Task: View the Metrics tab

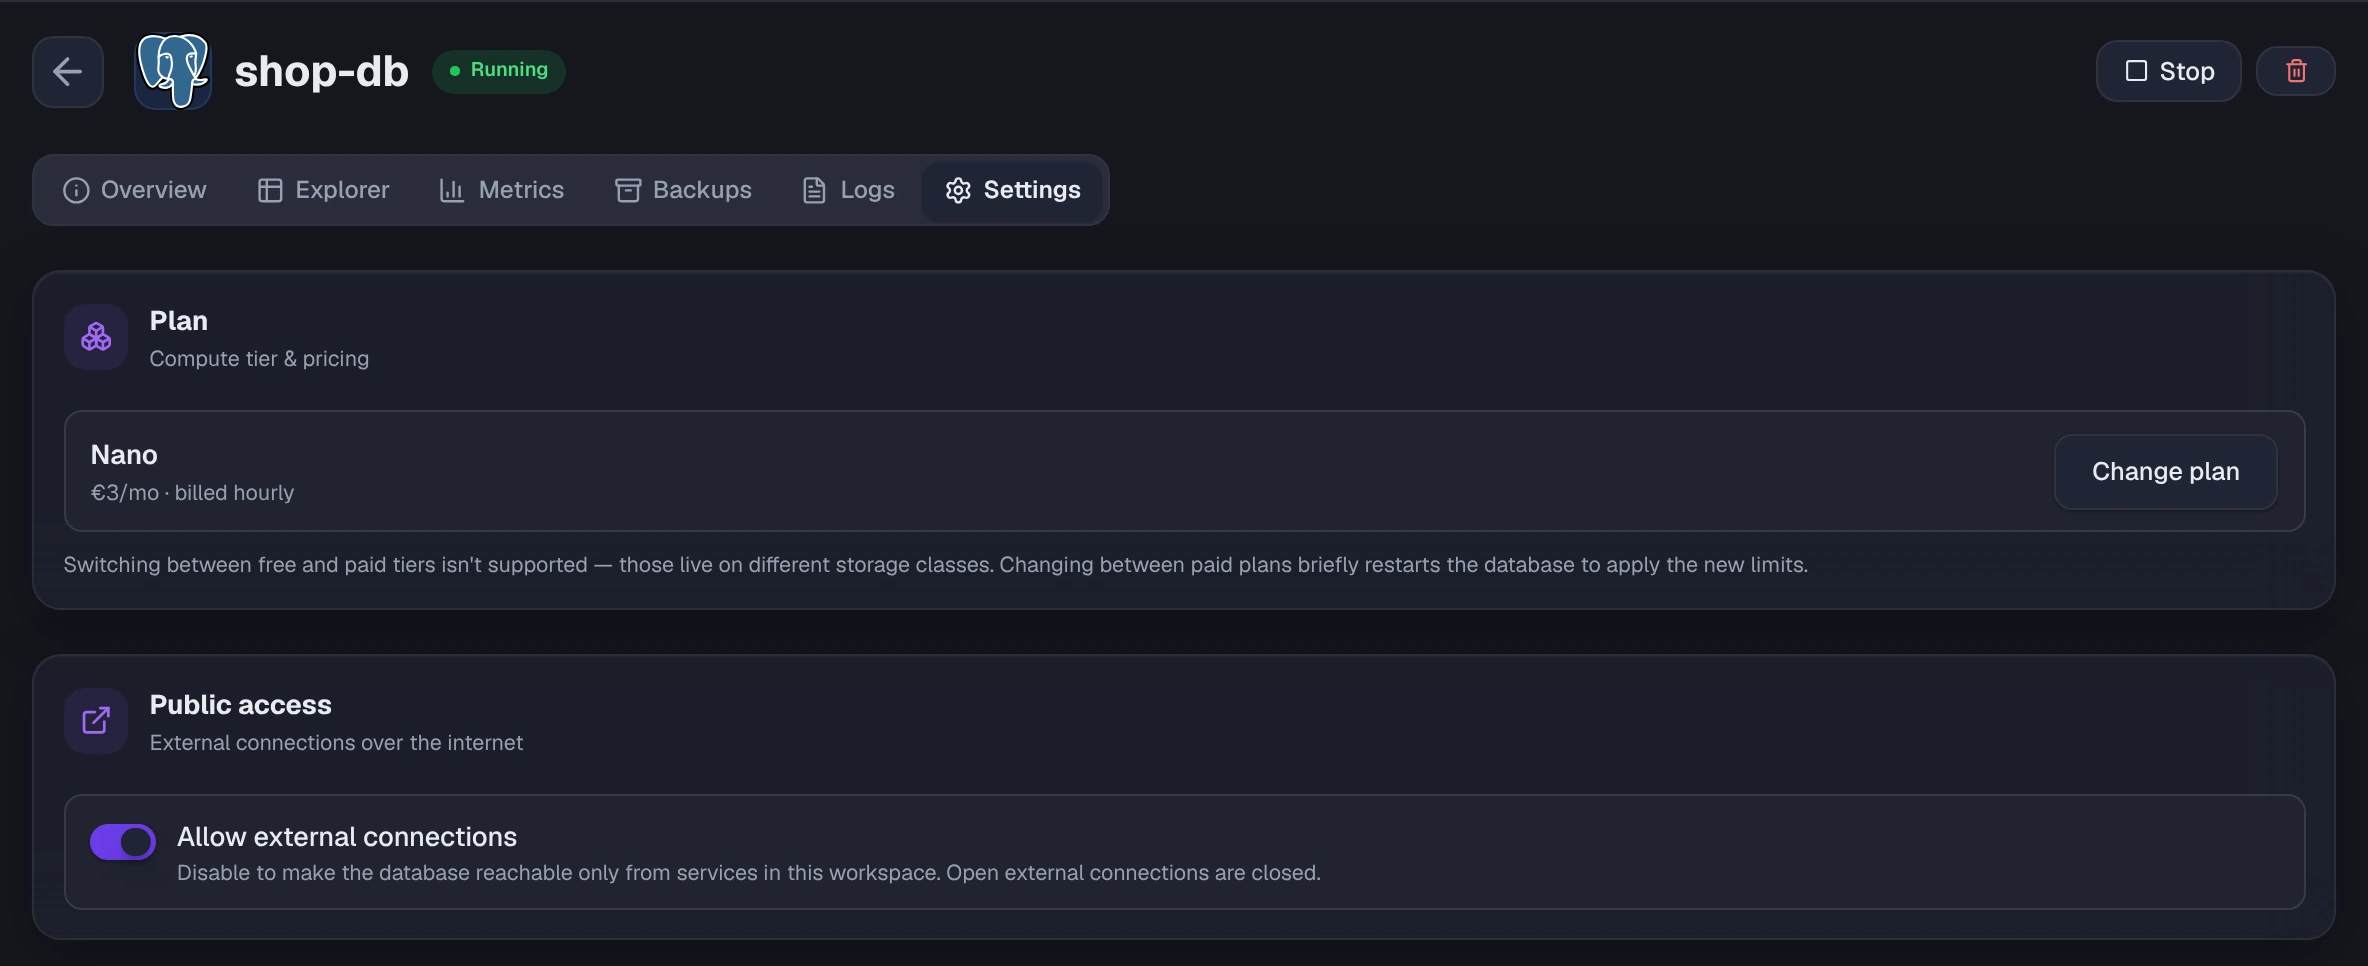Action: pos(501,190)
